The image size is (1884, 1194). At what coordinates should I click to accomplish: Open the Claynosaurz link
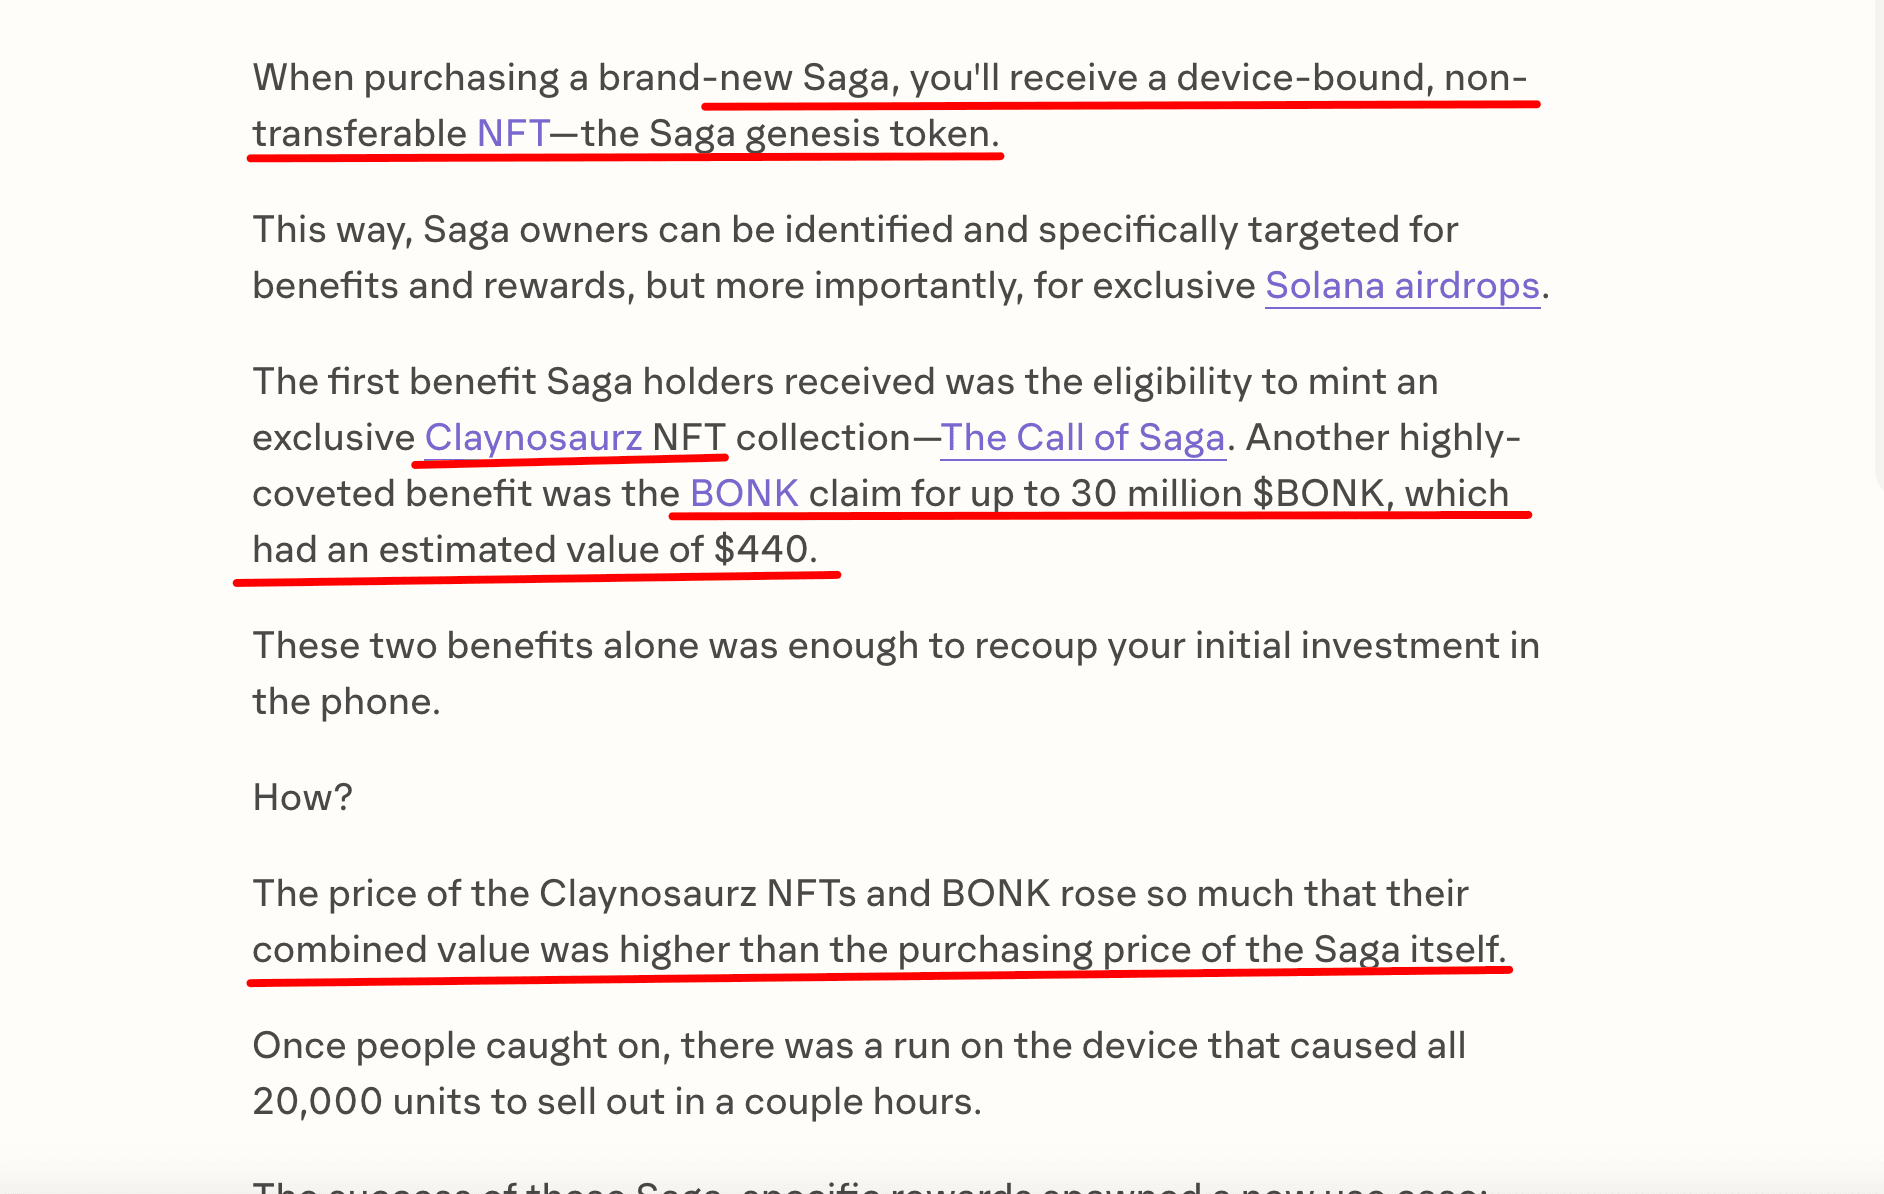click(533, 438)
